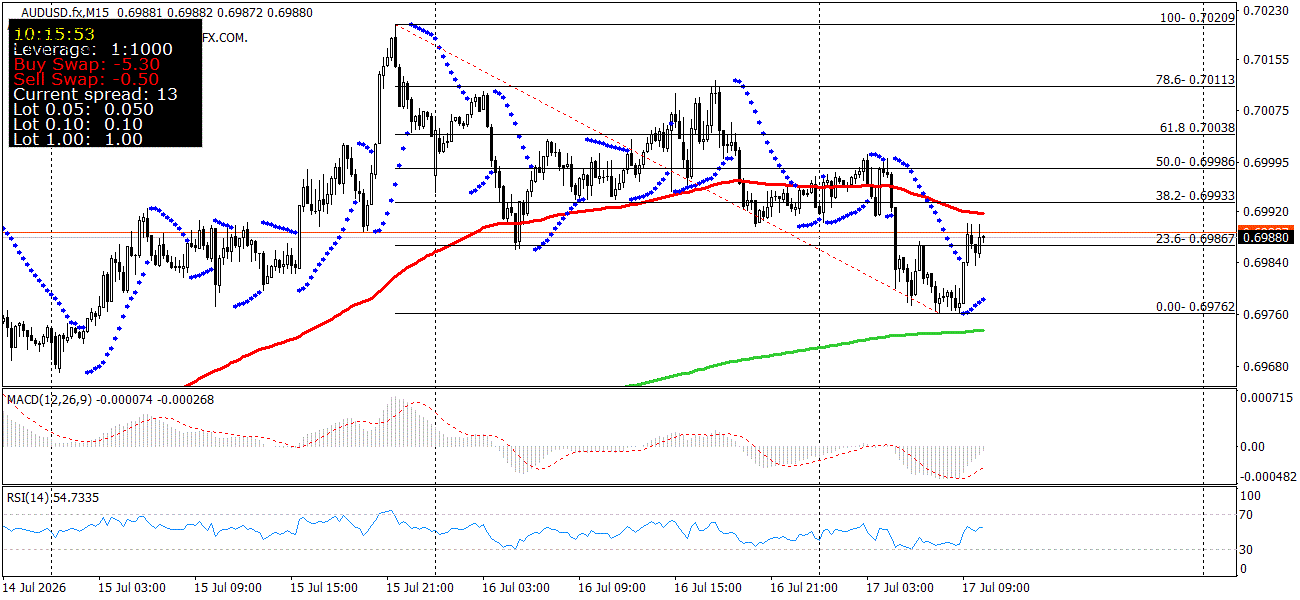Click the Buy Swap: -5.30 line
This screenshot has width=1300, height=600.
point(87,64)
